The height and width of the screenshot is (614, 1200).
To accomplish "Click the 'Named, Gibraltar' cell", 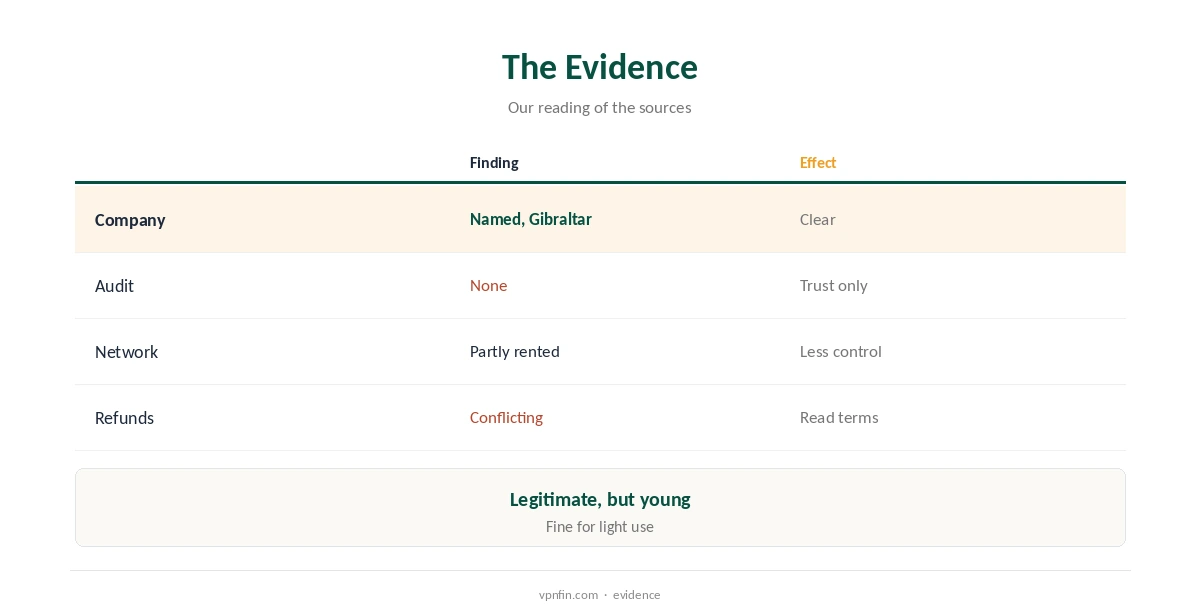I will click(x=531, y=219).
